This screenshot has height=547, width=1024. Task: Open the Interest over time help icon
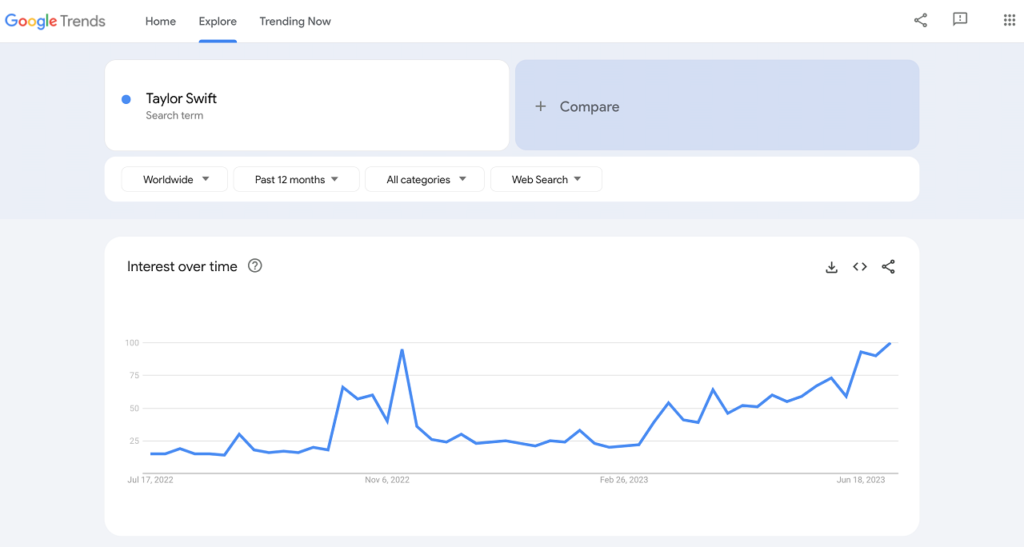pos(255,266)
